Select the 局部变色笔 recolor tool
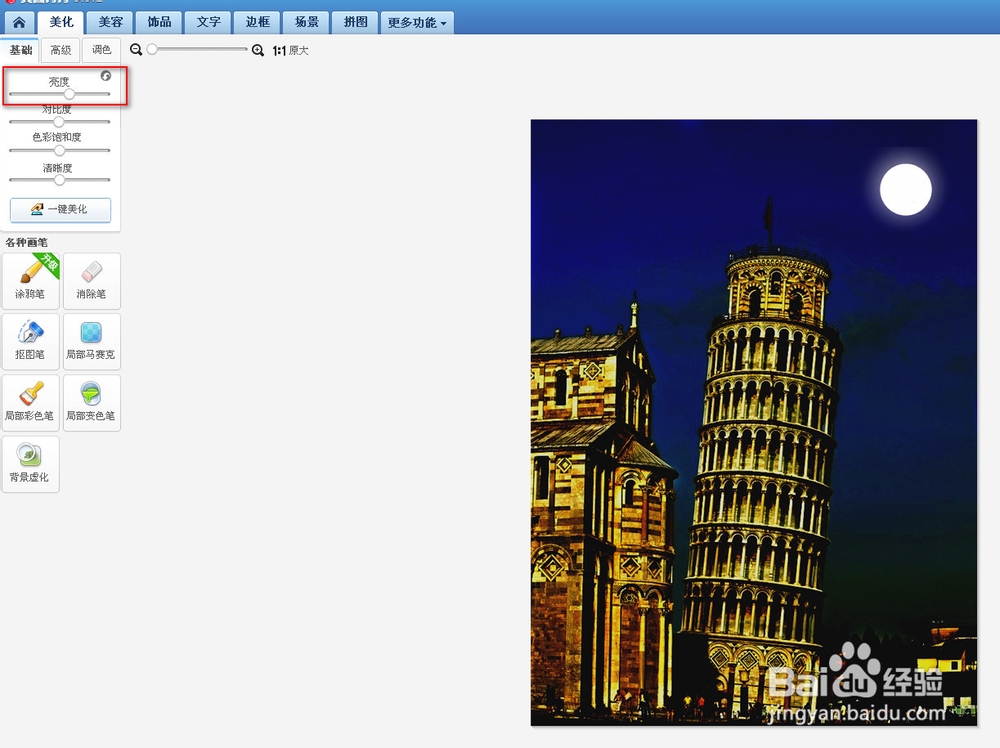The height and width of the screenshot is (748, 1000). [x=92, y=402]
